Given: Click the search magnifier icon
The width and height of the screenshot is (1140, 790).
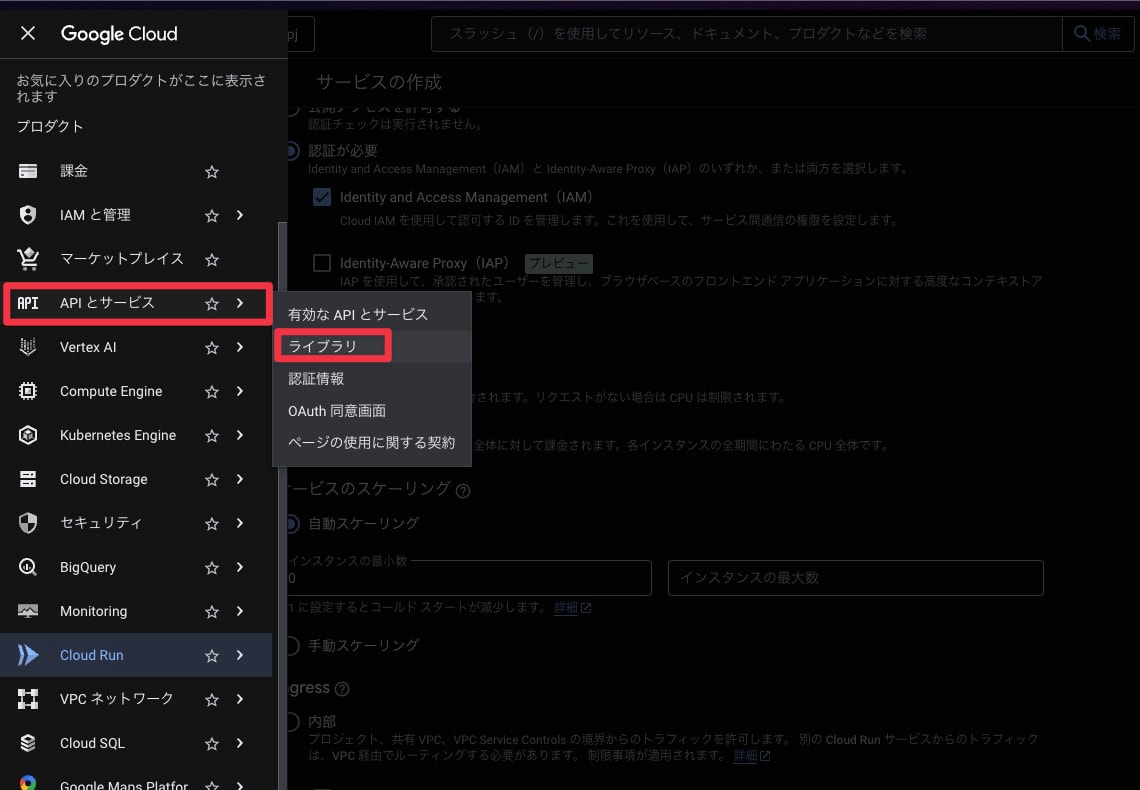Looking at the screenshot, I should (x=1081, y=33).
